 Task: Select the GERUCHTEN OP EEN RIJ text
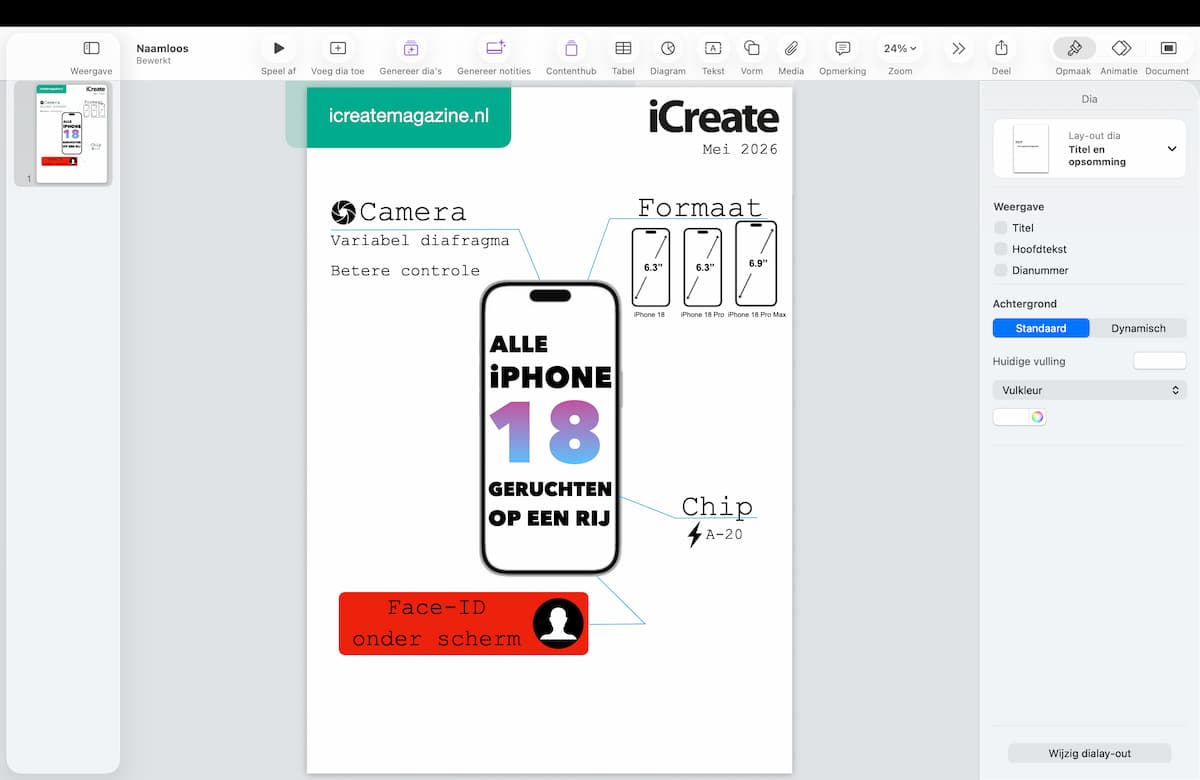550,503
